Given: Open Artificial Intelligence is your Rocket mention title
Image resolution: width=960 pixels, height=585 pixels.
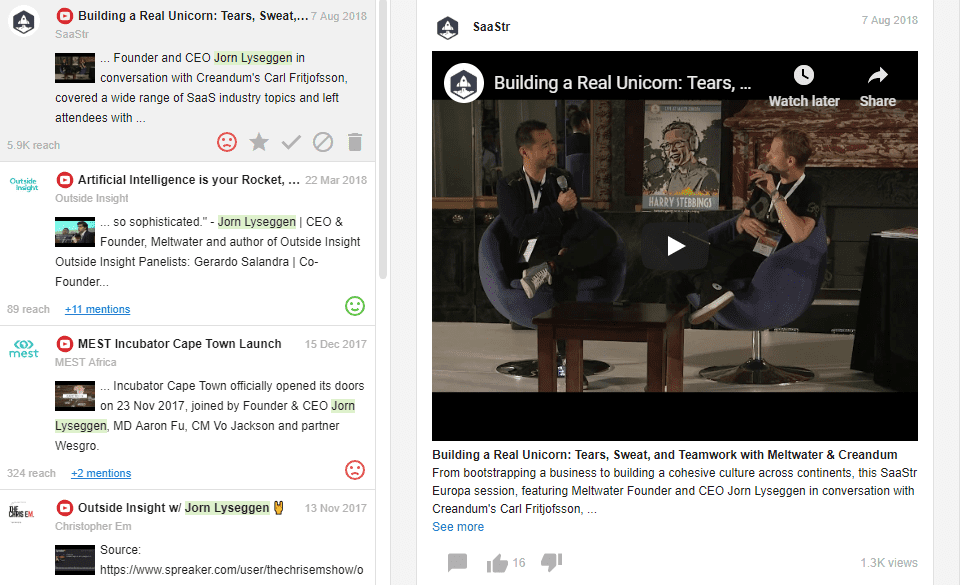Looking at the screenshot, I should point(189,180).
